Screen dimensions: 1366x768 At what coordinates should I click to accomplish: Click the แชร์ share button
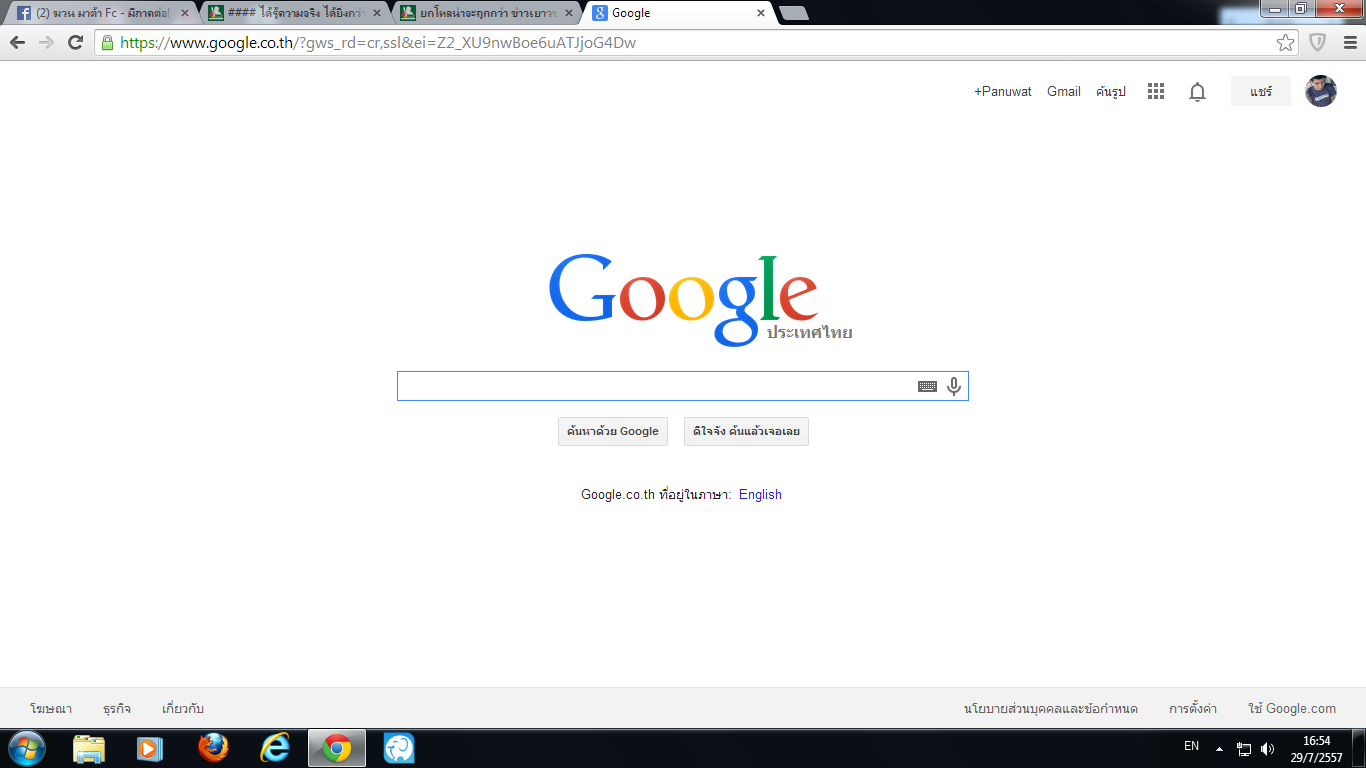1261,91
